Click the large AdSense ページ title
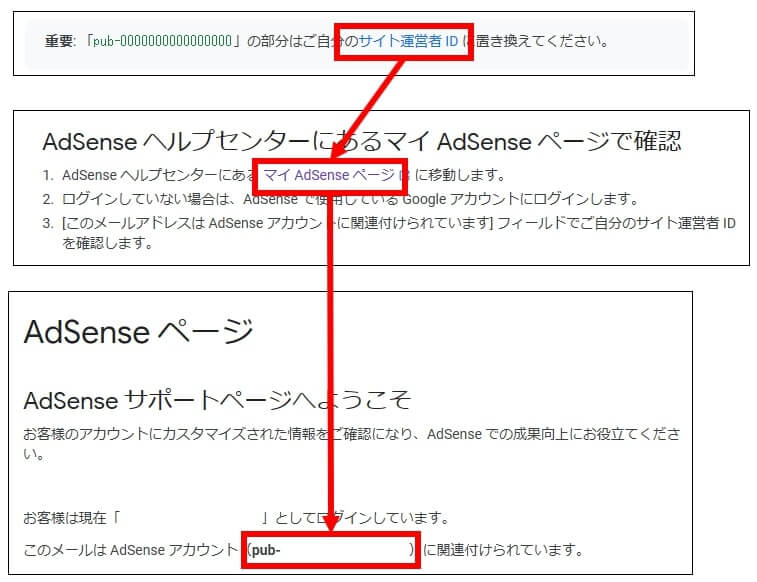 pos(138,332)
